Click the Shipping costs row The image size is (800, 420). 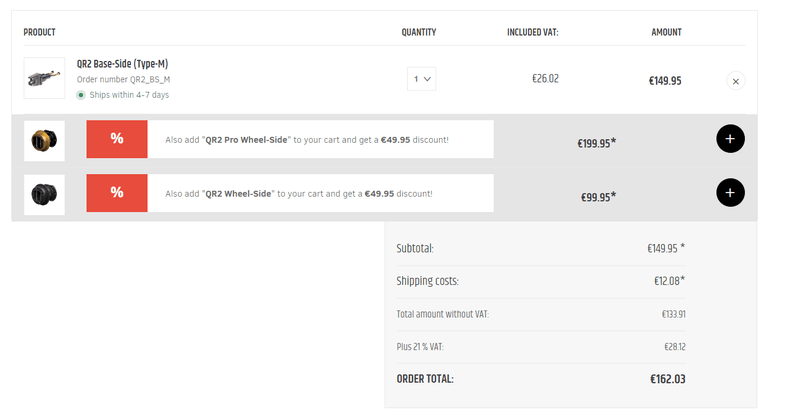pyautogui.click(x=541, y=281)
